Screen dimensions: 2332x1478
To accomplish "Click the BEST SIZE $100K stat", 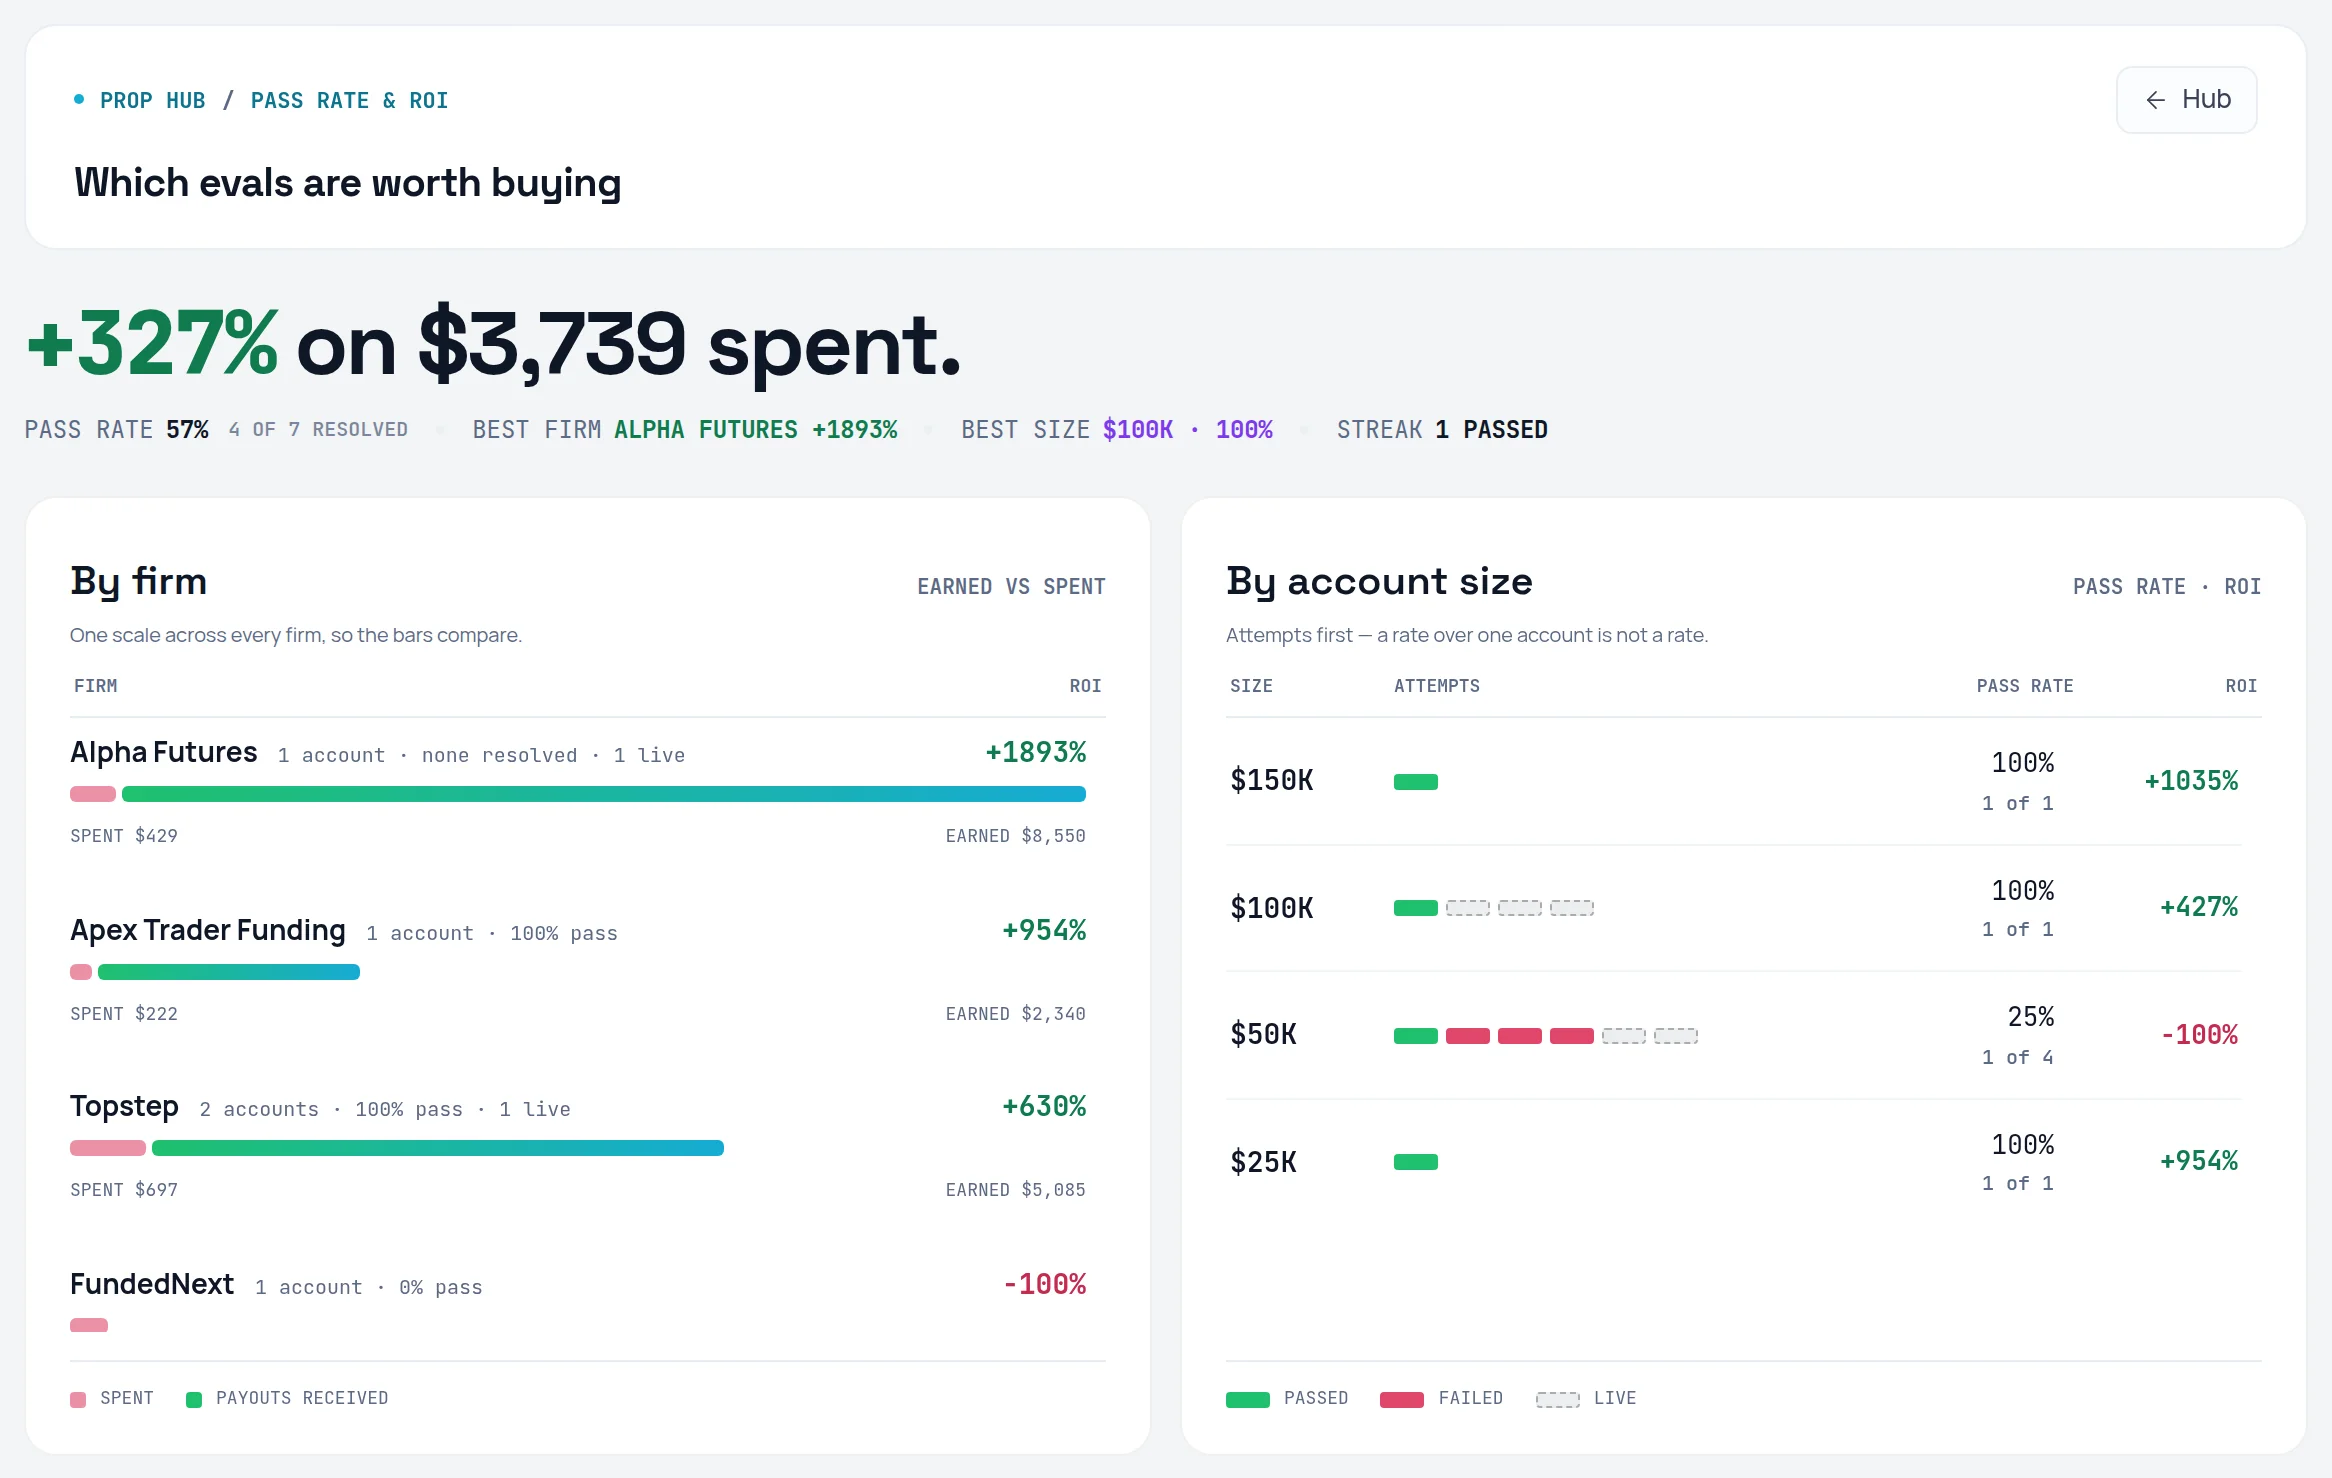I will pyautogui.click(x=1117, y=430).
